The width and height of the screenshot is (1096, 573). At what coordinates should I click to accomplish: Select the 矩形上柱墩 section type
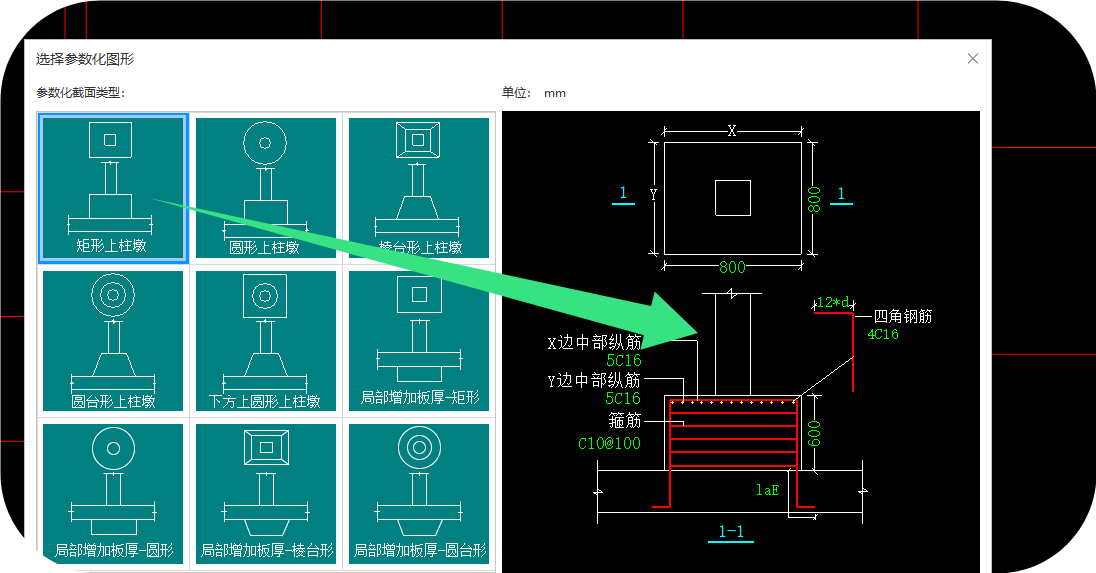tap(113, 188)
